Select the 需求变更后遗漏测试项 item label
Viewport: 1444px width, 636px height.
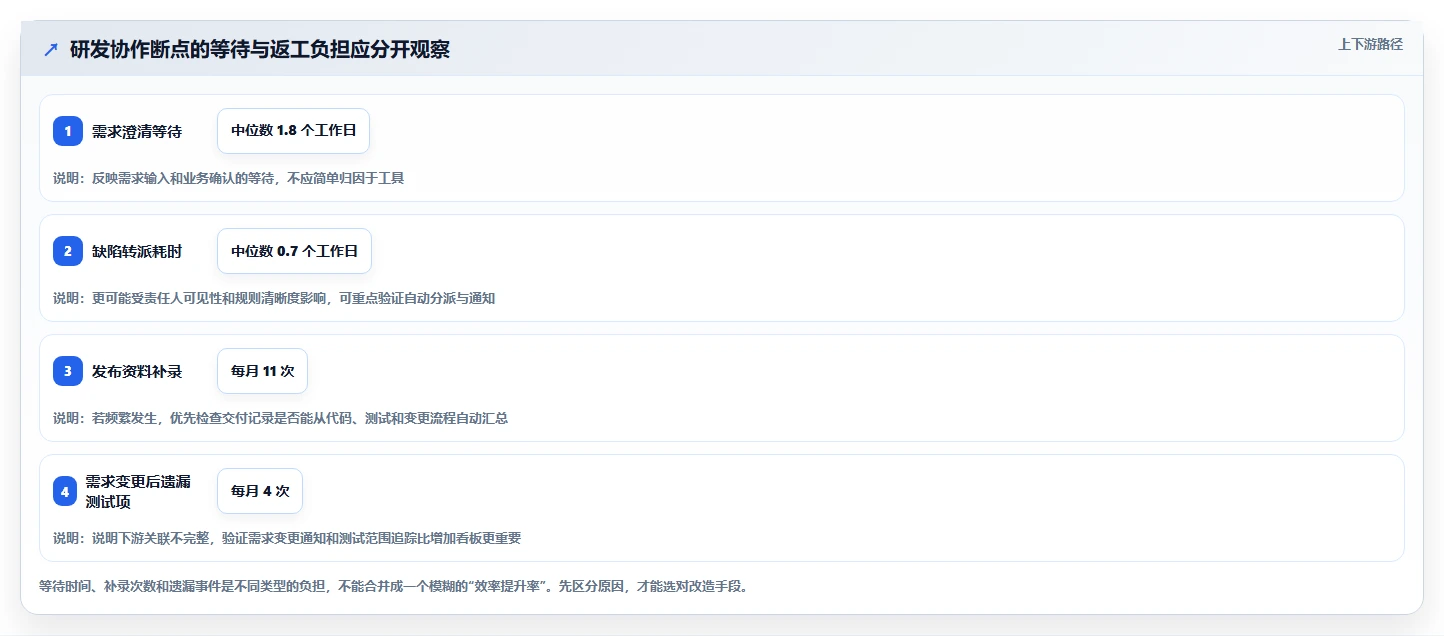pos(138,491)
